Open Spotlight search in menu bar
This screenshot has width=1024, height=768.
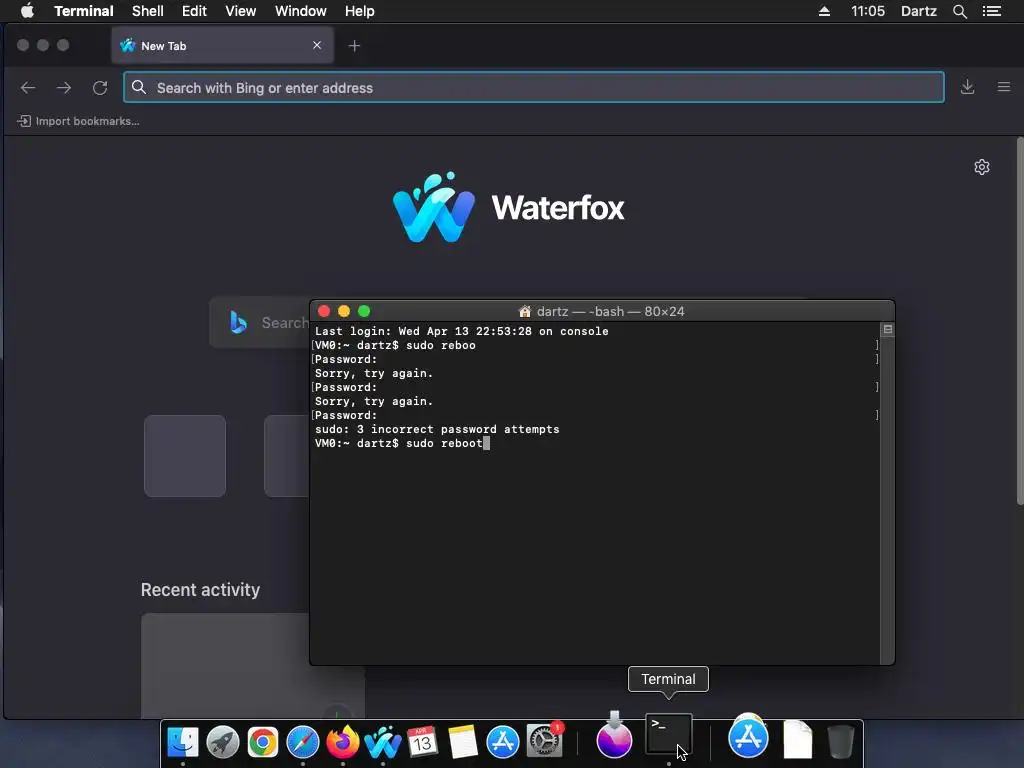960,11
